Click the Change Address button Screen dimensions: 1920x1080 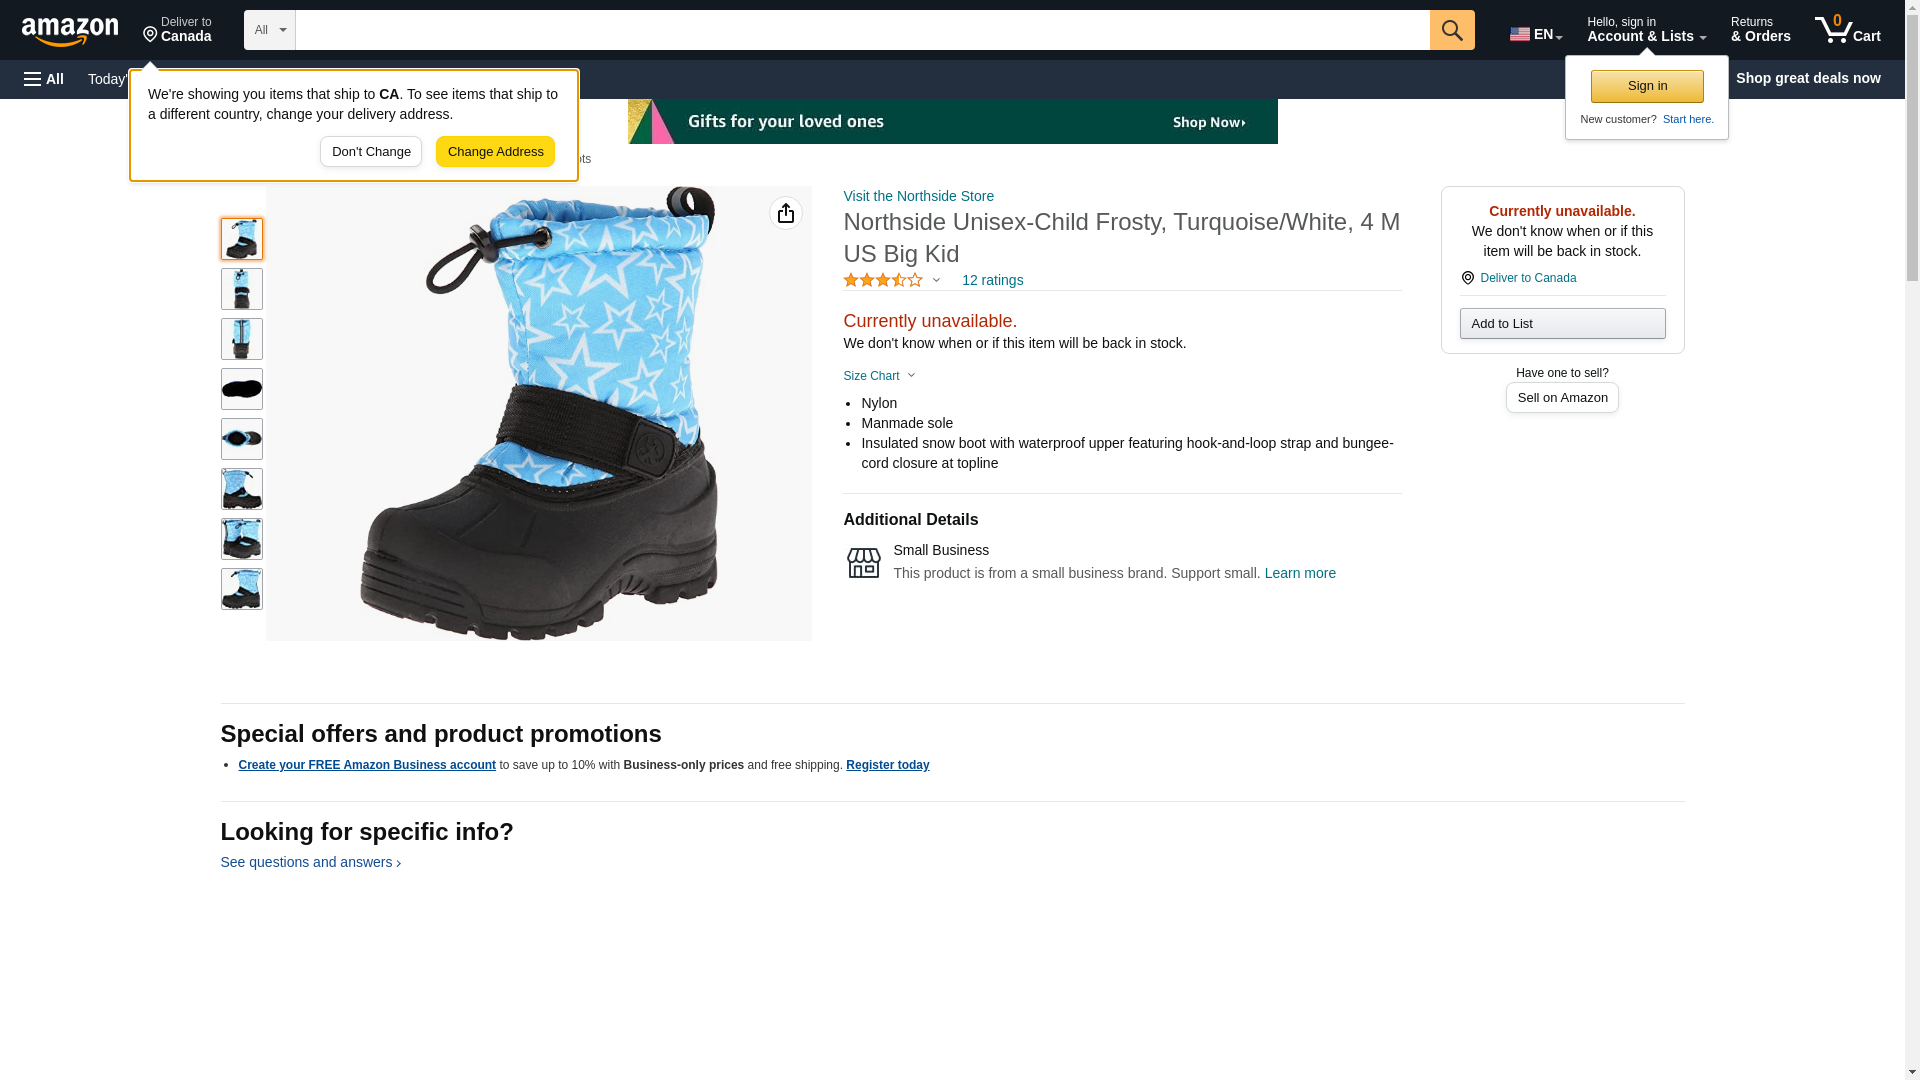point(495,152)
